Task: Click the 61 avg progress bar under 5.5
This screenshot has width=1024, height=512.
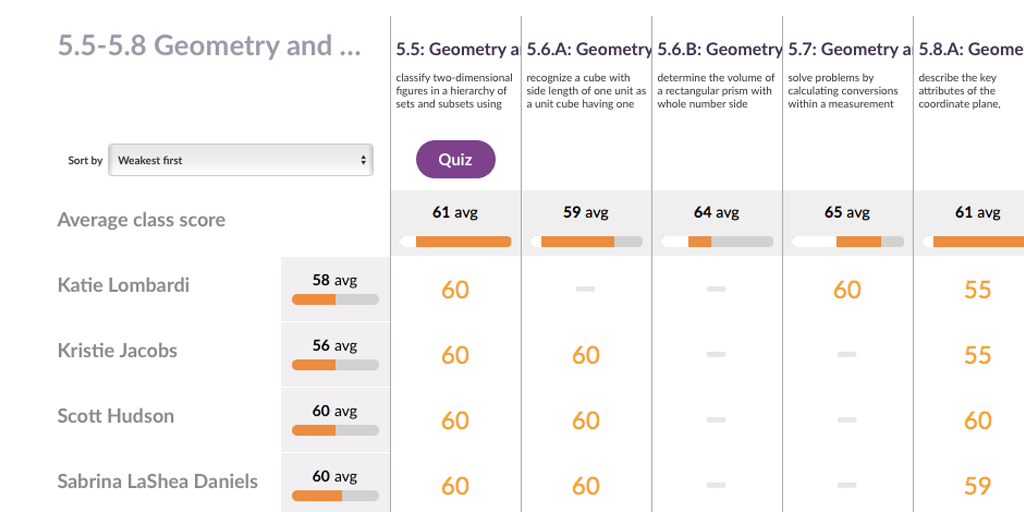Action: (x=455, y=242)
